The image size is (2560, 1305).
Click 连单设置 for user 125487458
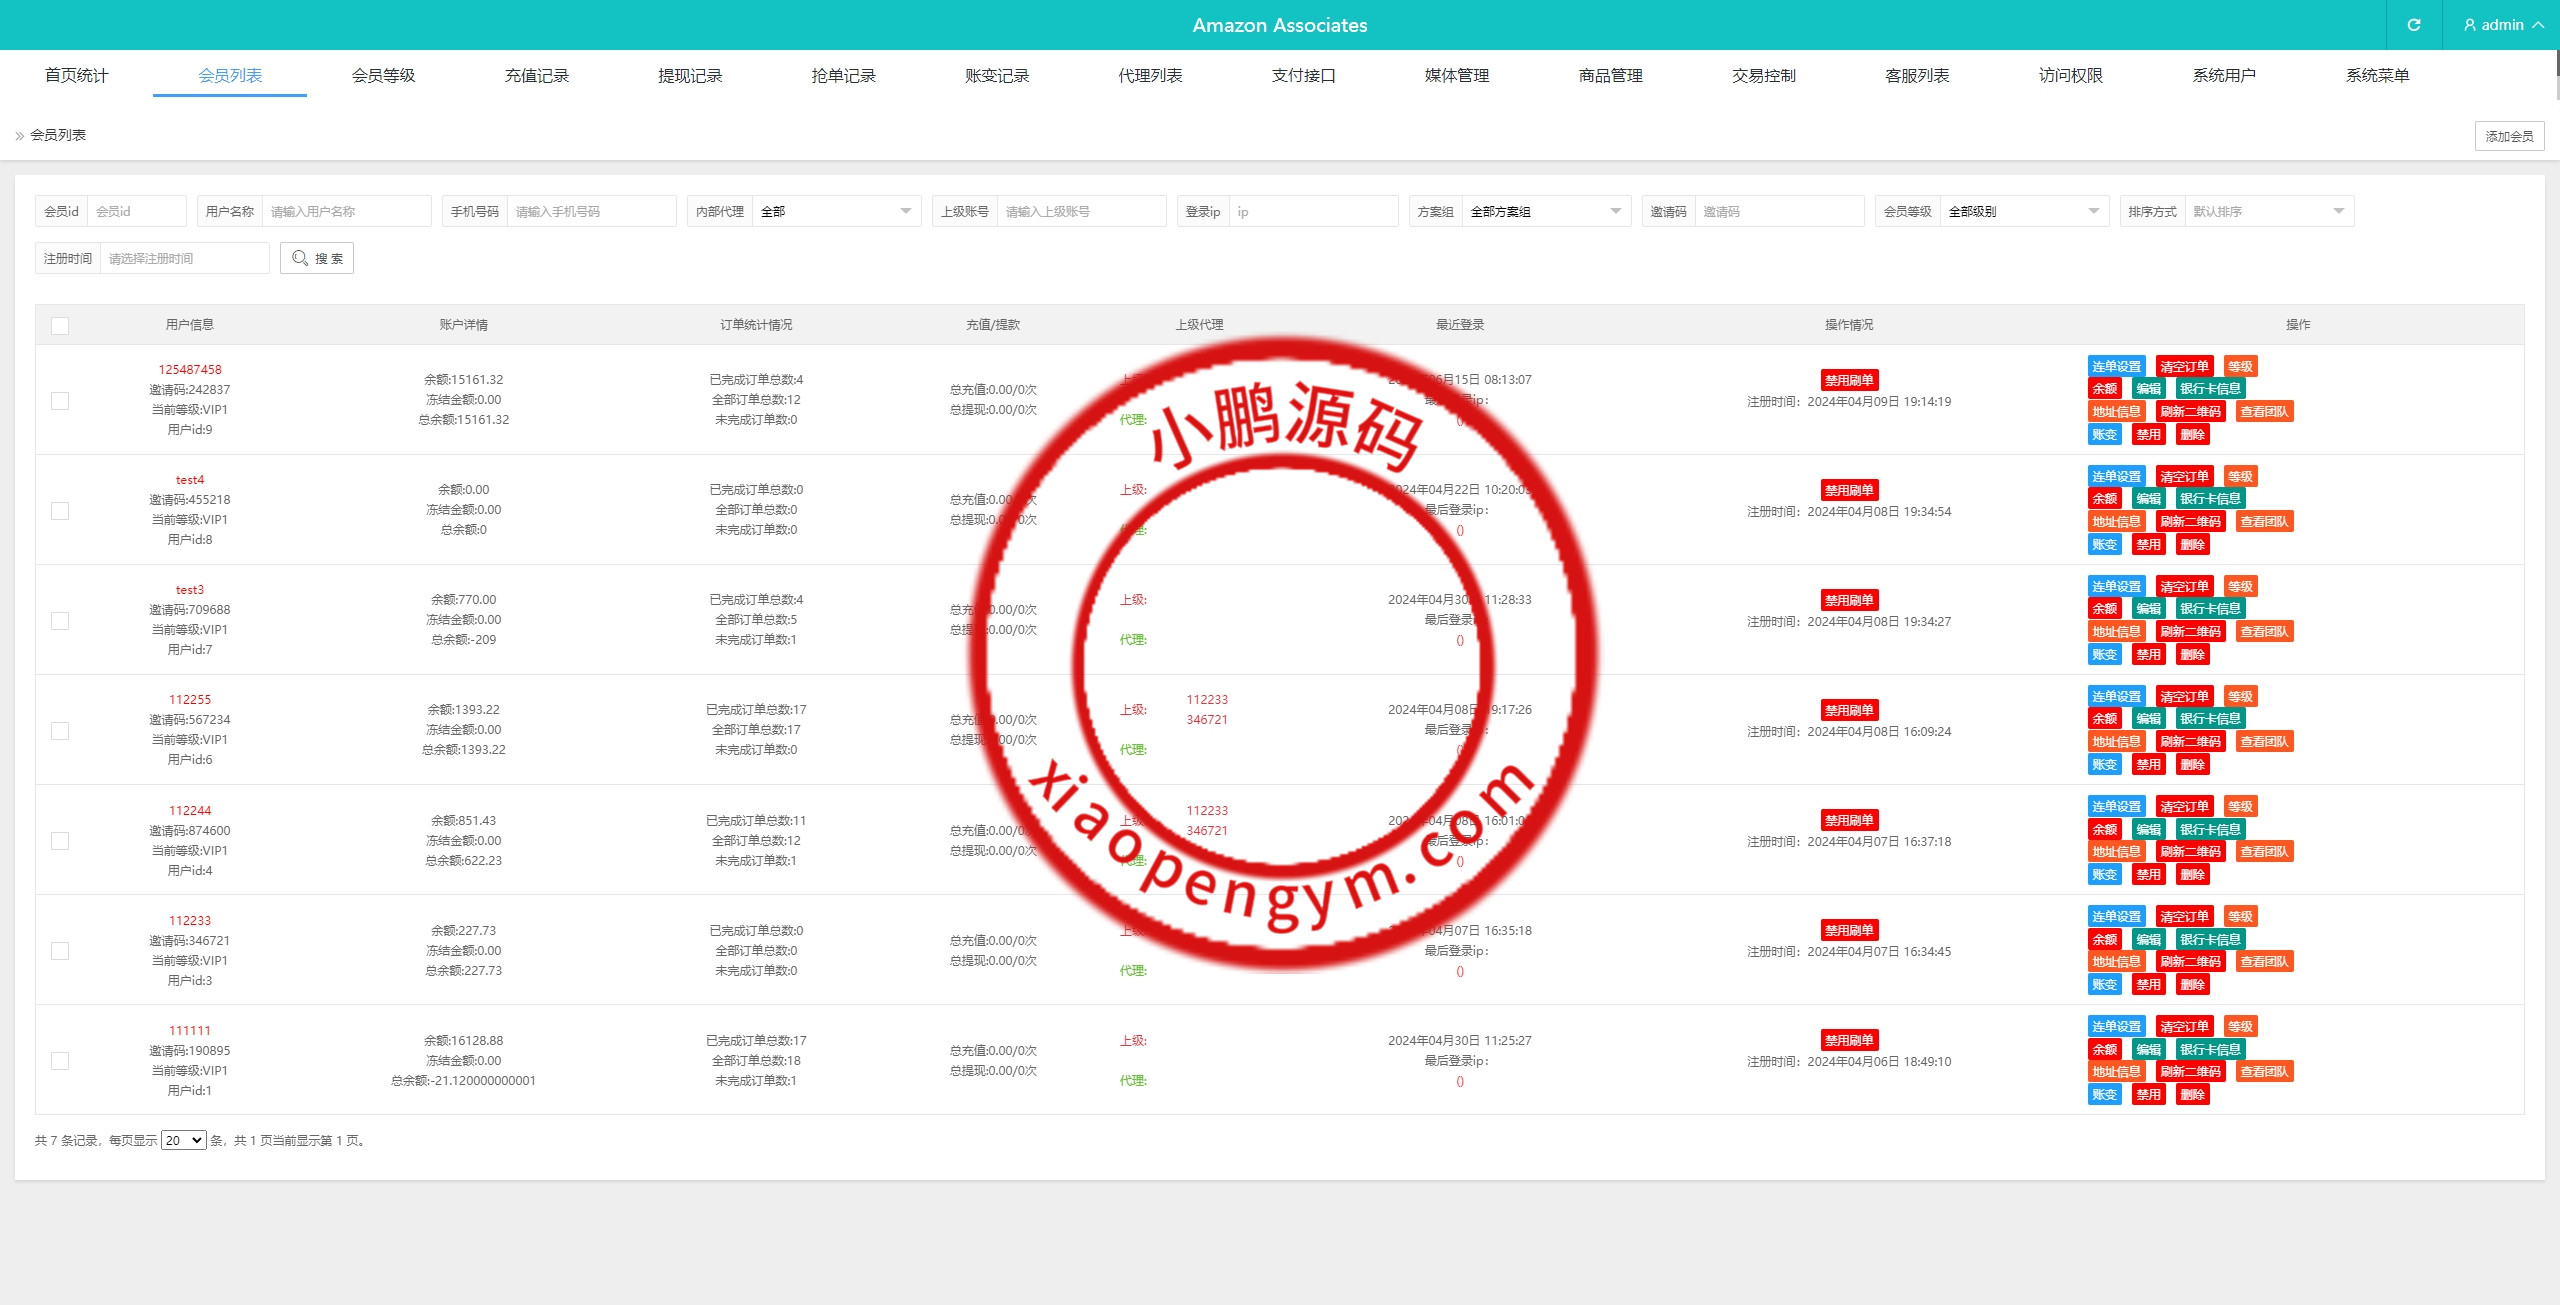pyautogui.click(x=2116, y=366)
